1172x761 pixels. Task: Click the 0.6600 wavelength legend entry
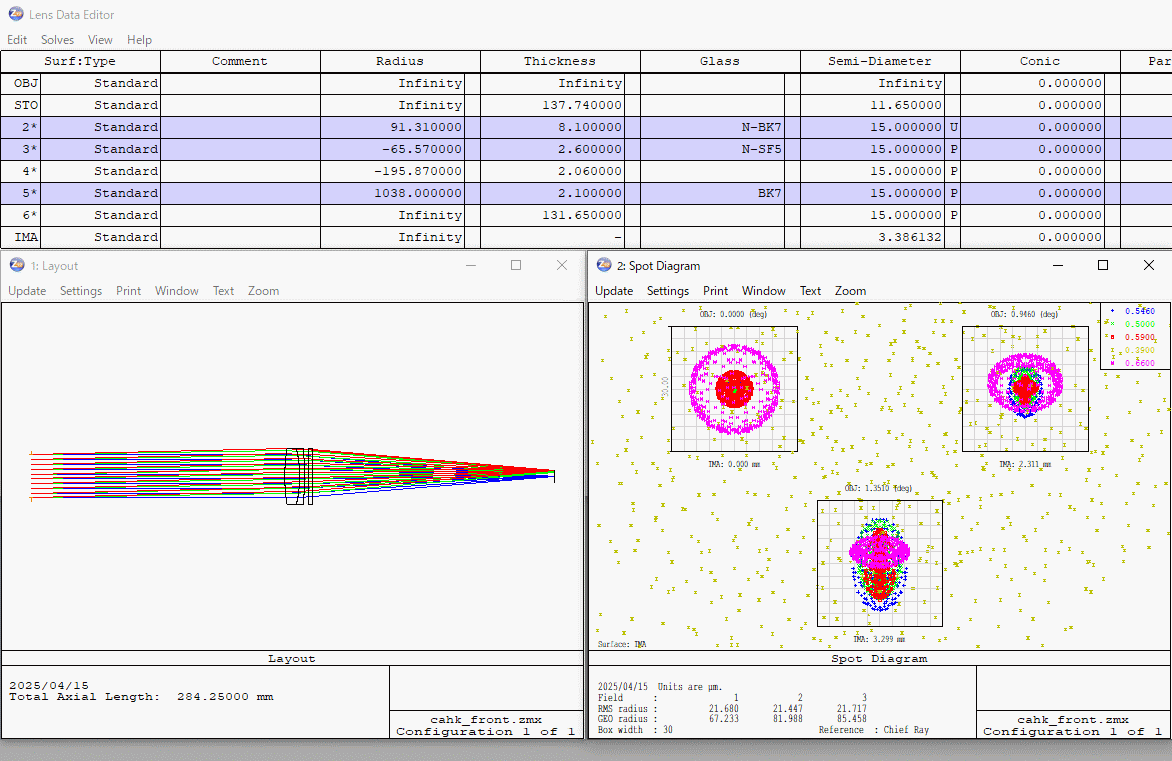click(1133, 363)
